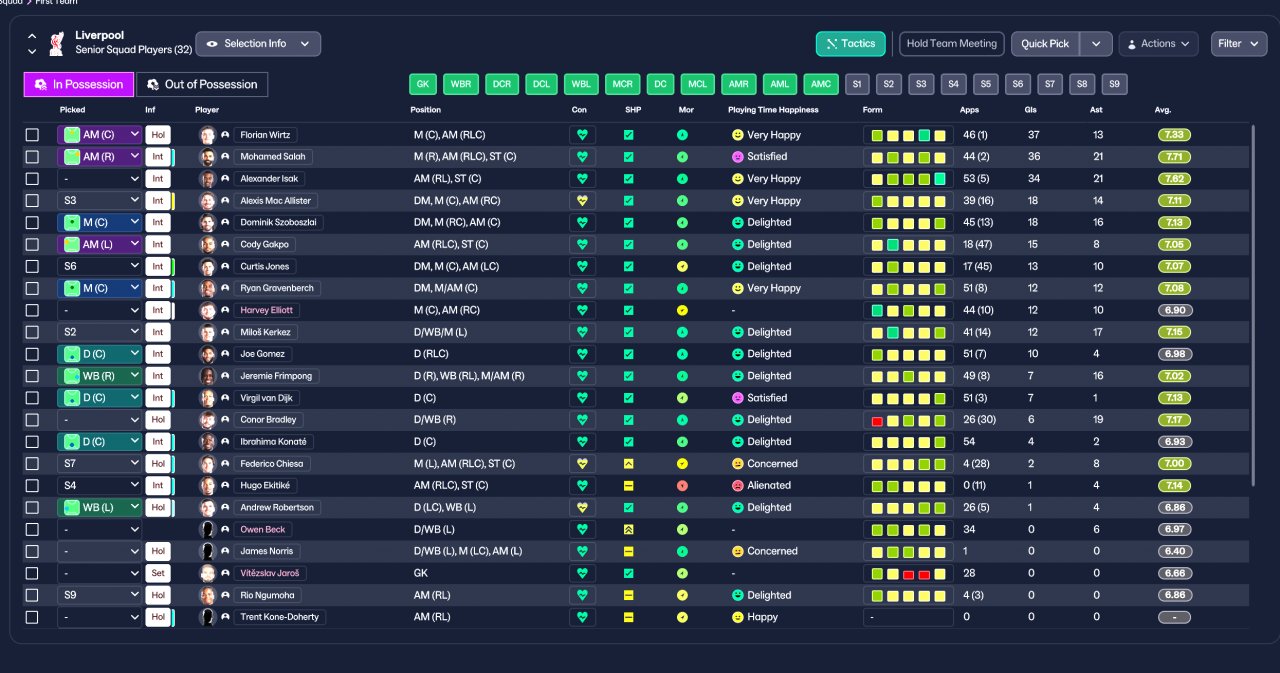
Task: Click Mohamed Salah's satisfied face icon
Action: point(738,157)
